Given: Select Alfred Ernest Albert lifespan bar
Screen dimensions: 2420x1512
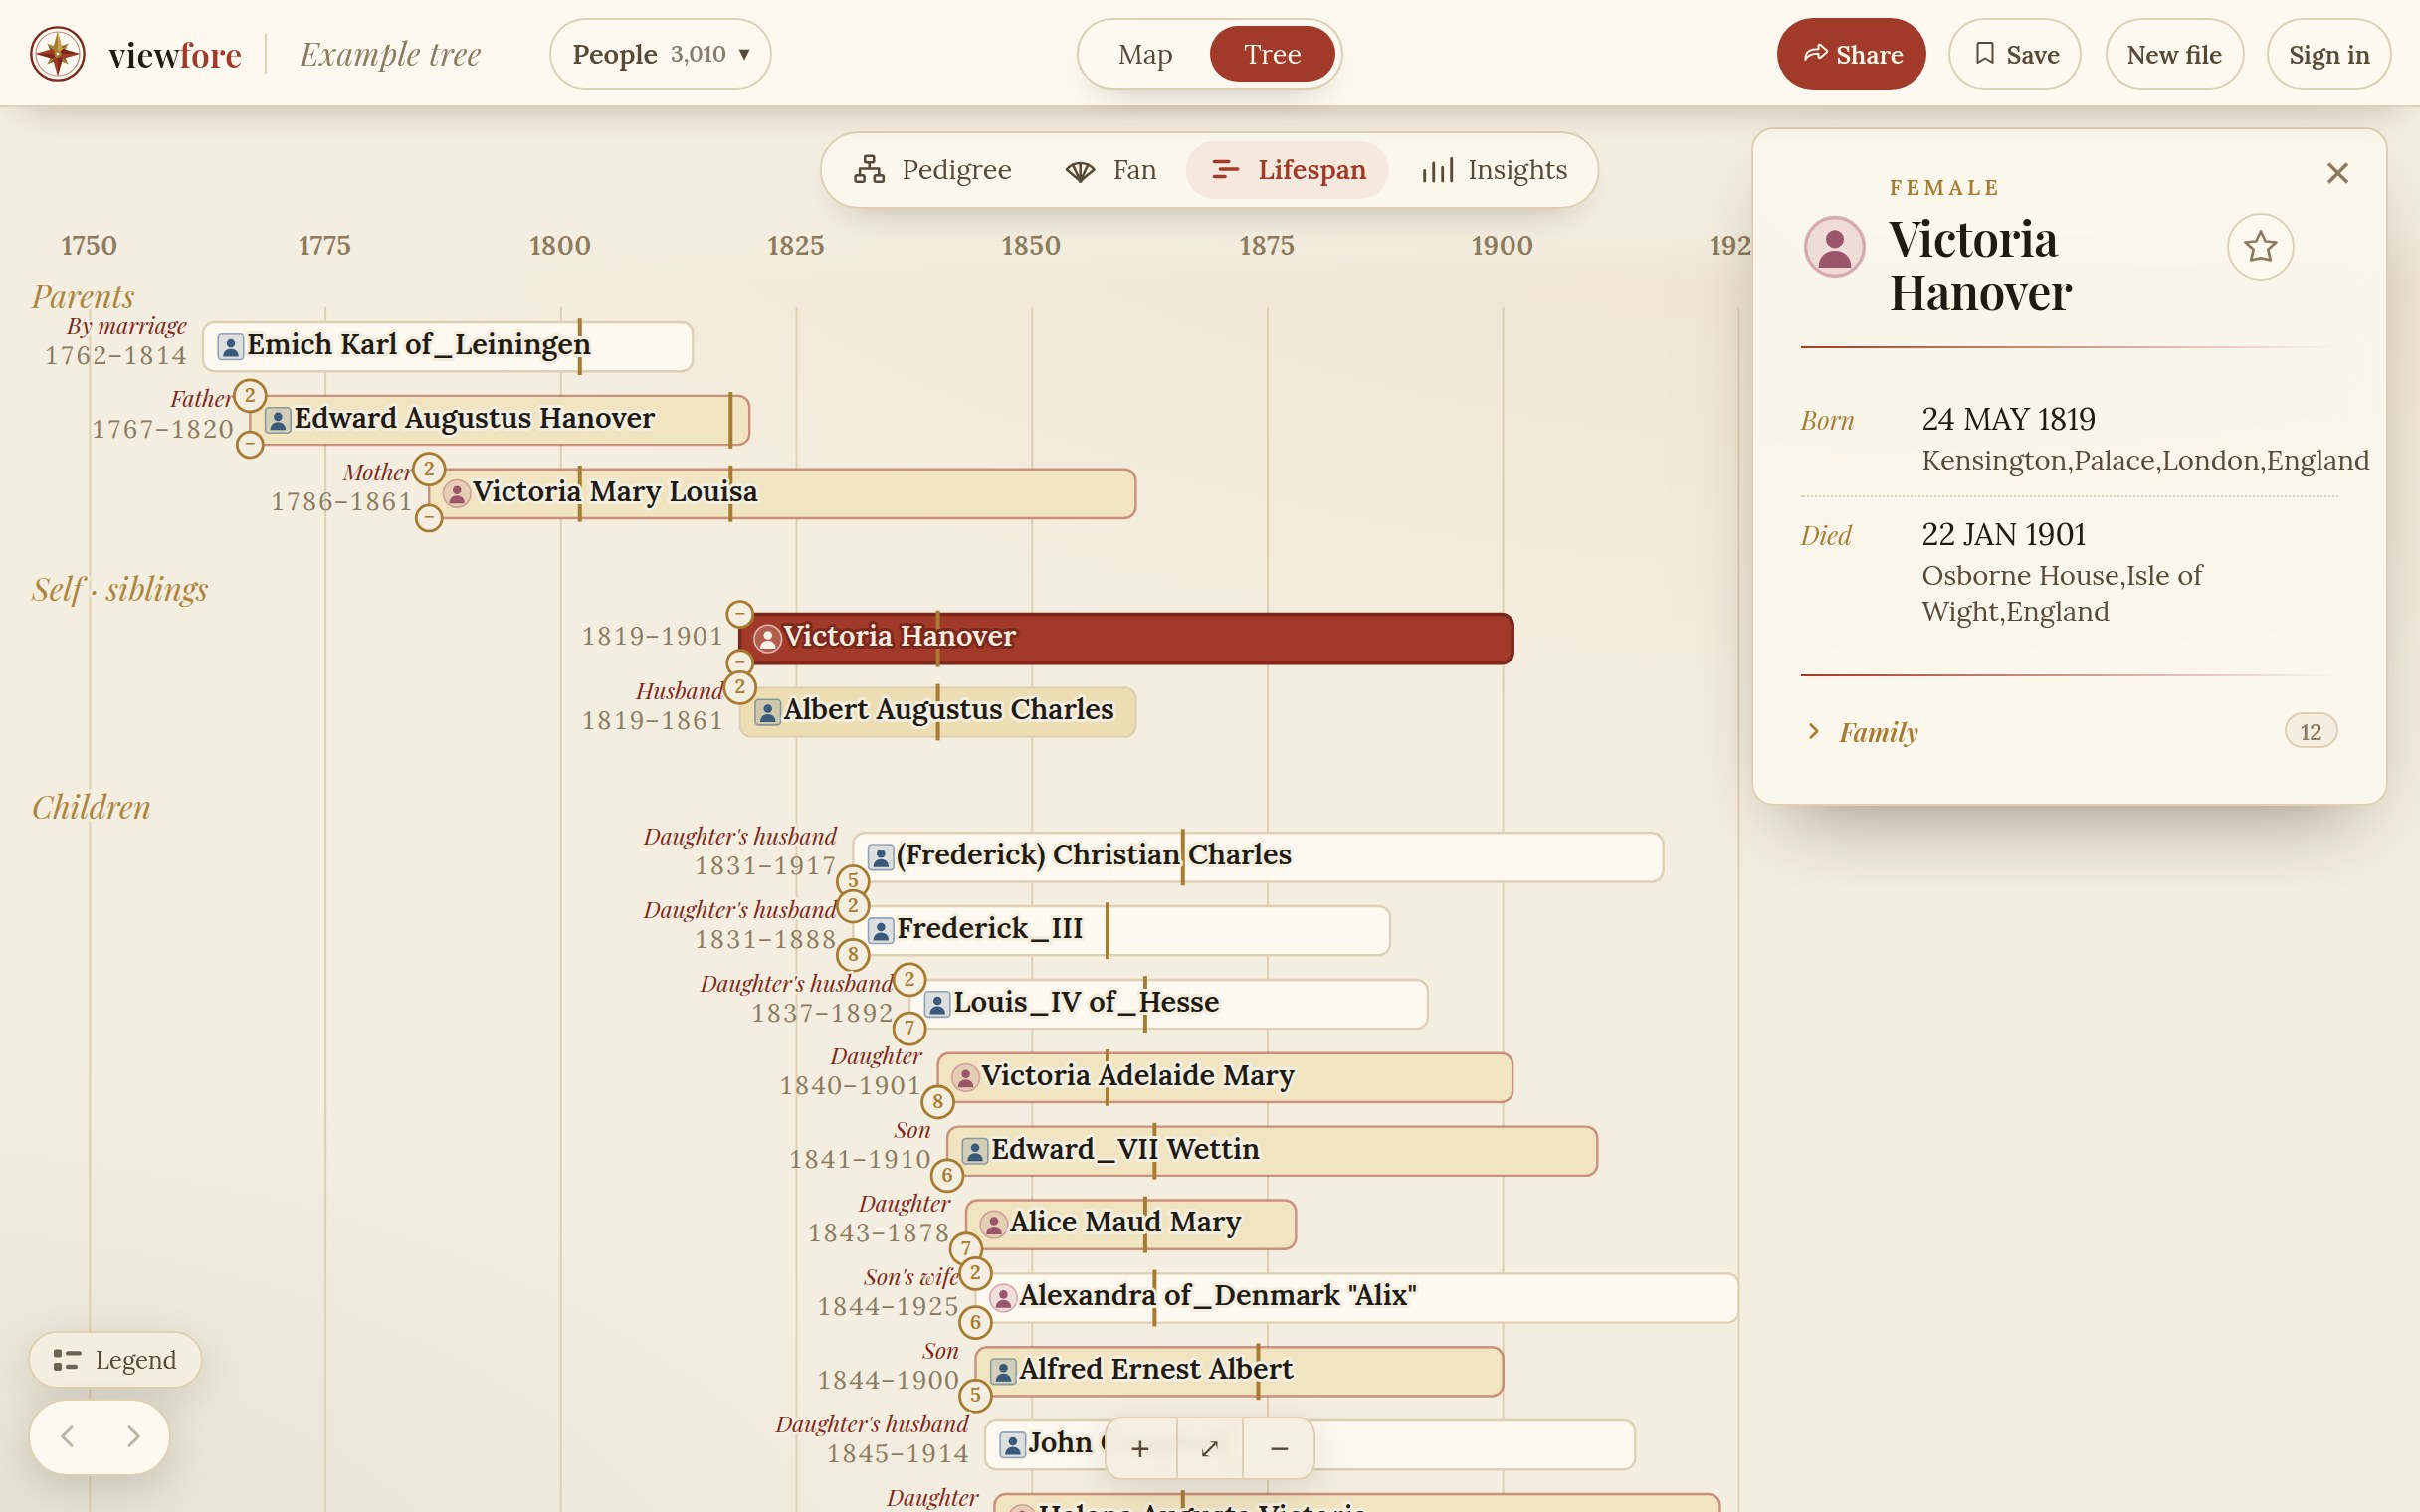Looking at the screenshot, I should click(x=1239, y=1371).
